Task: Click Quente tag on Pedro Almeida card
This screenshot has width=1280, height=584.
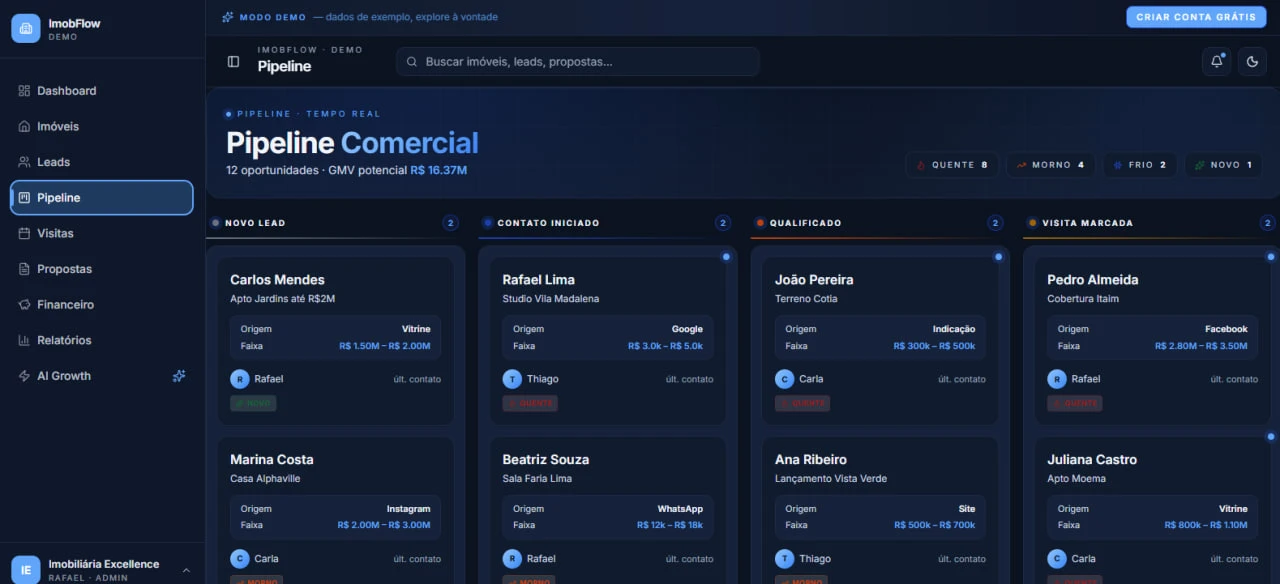Action: pos(1075,404)
